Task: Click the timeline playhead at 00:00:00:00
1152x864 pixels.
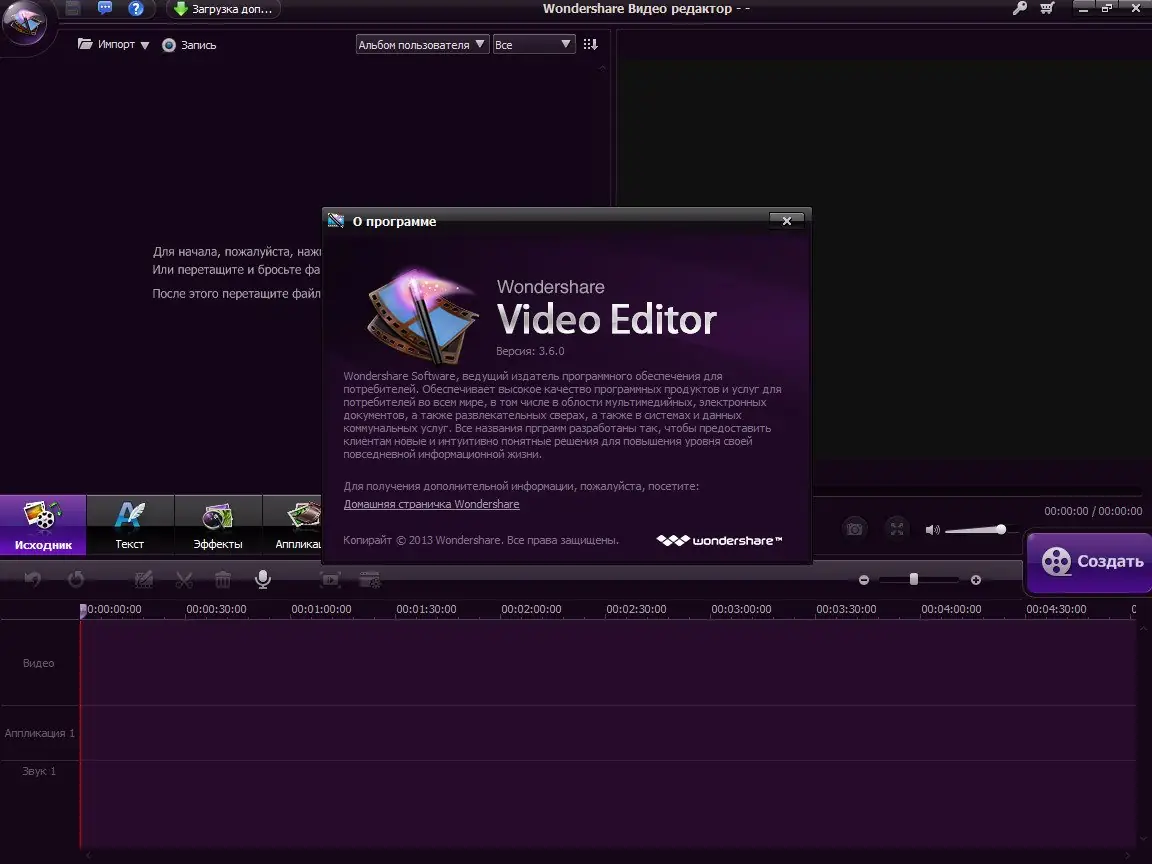Action: coord(83,611)
